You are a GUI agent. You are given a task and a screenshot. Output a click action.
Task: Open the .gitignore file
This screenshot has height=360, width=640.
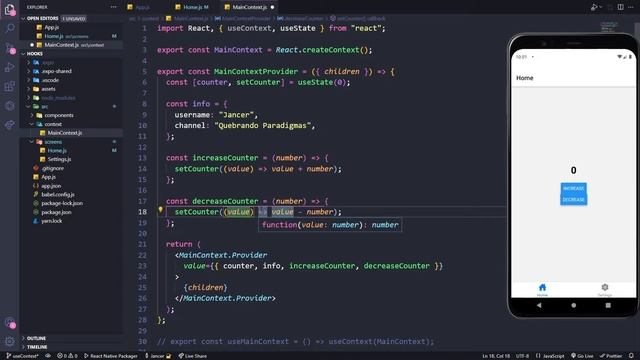point(52,168)
